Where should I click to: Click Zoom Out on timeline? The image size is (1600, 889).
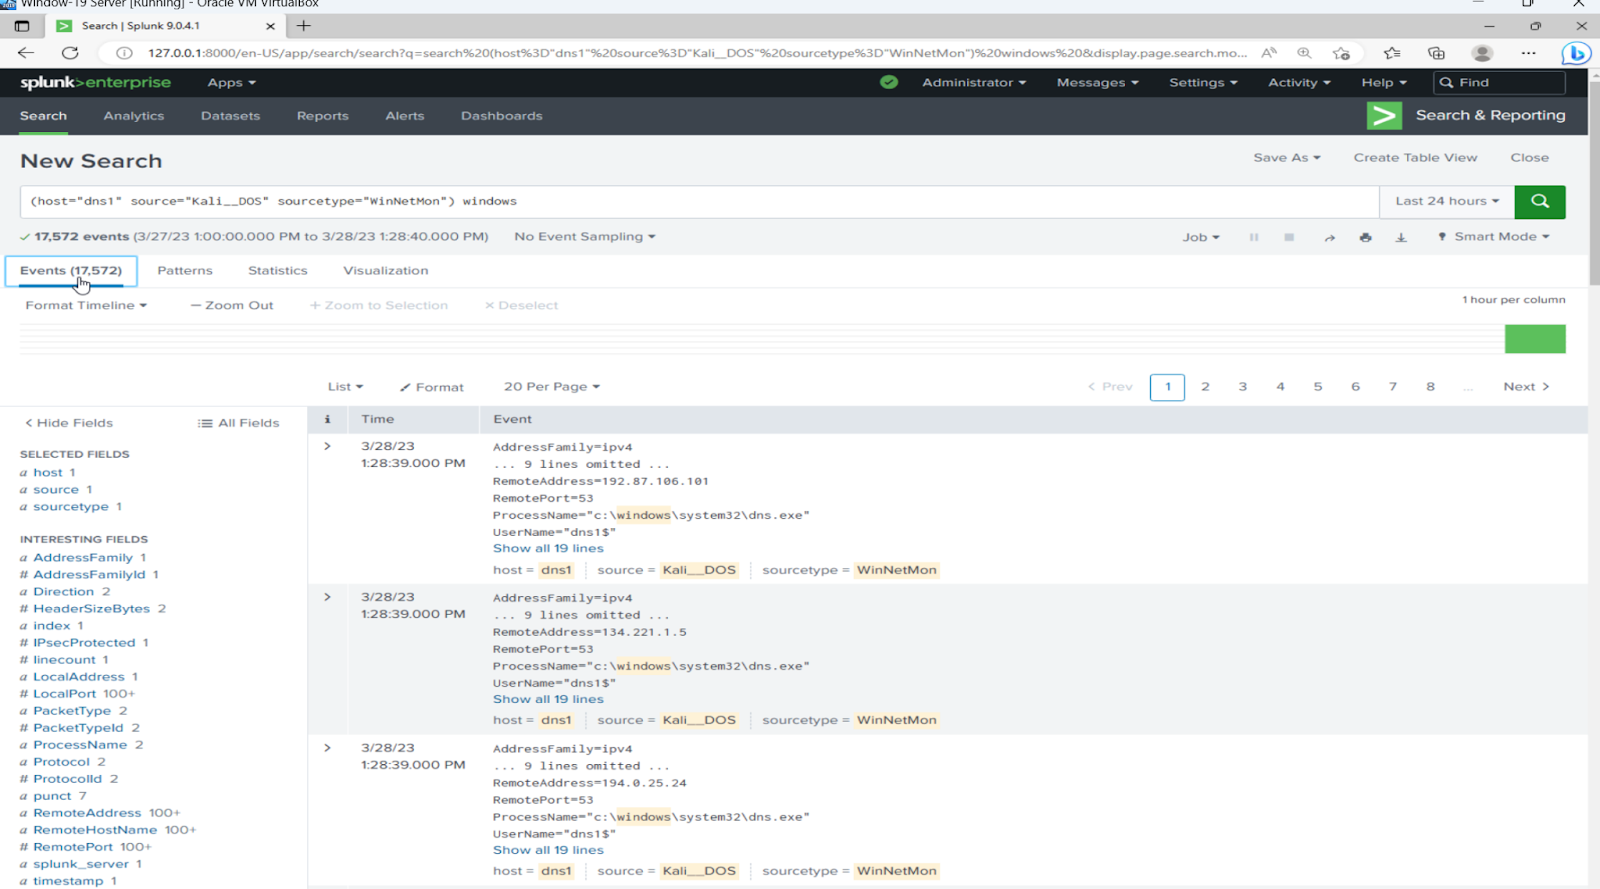232,305
